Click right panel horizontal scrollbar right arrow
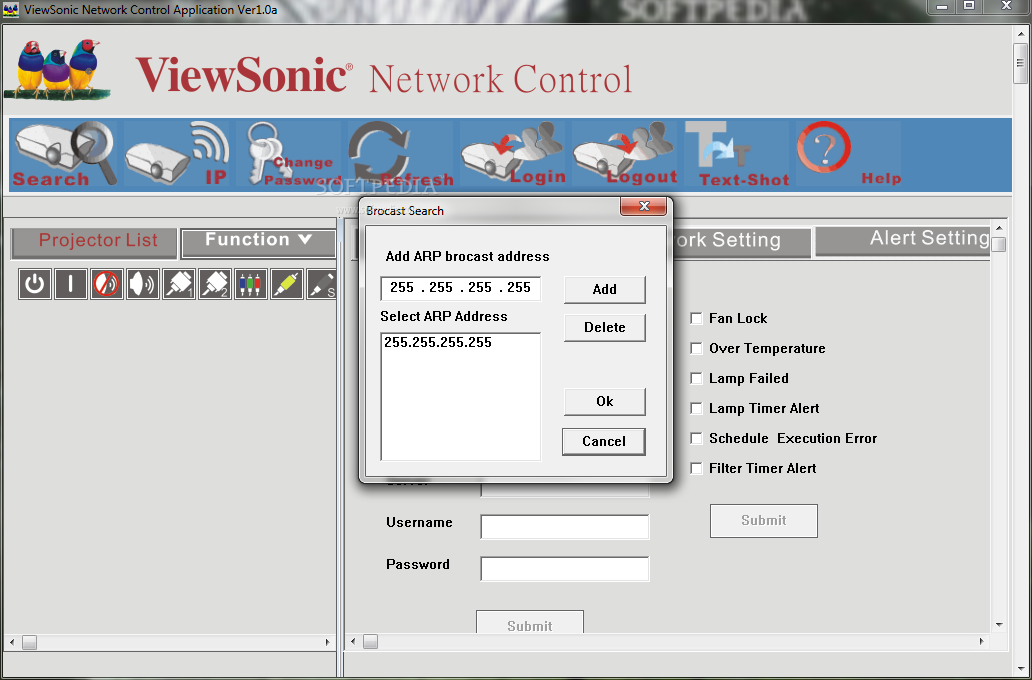The image size is (1032, 680). tap(981, 641)
